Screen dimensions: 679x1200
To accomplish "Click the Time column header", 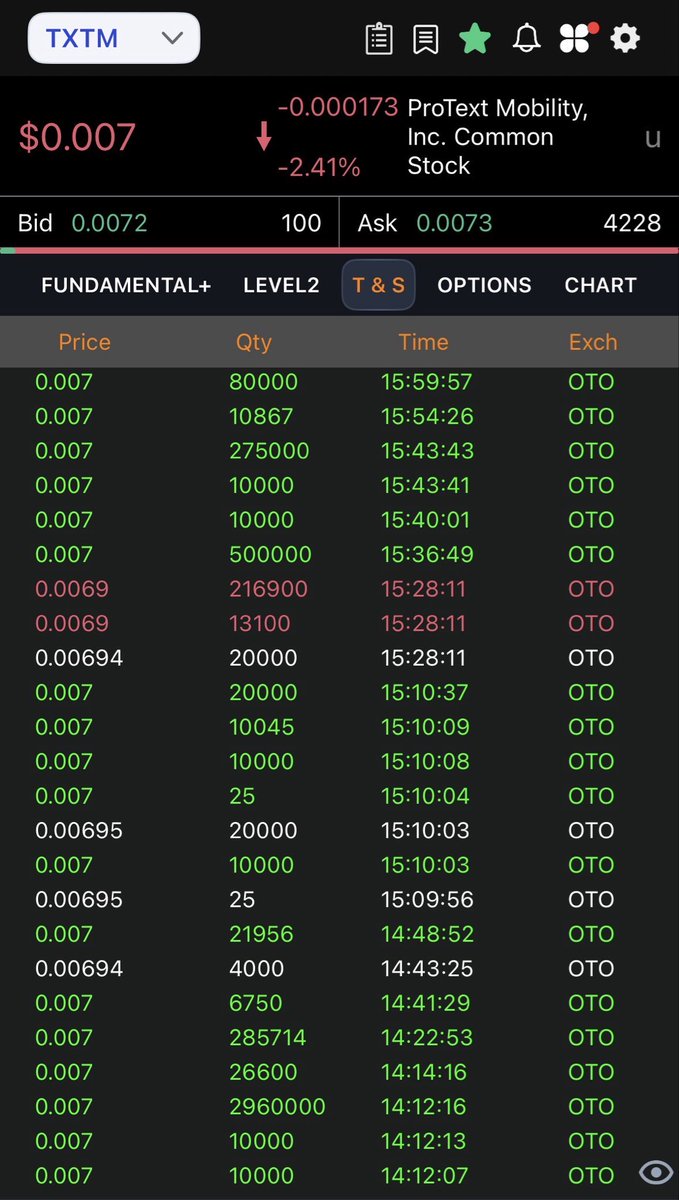I will (x=423, y=342).
